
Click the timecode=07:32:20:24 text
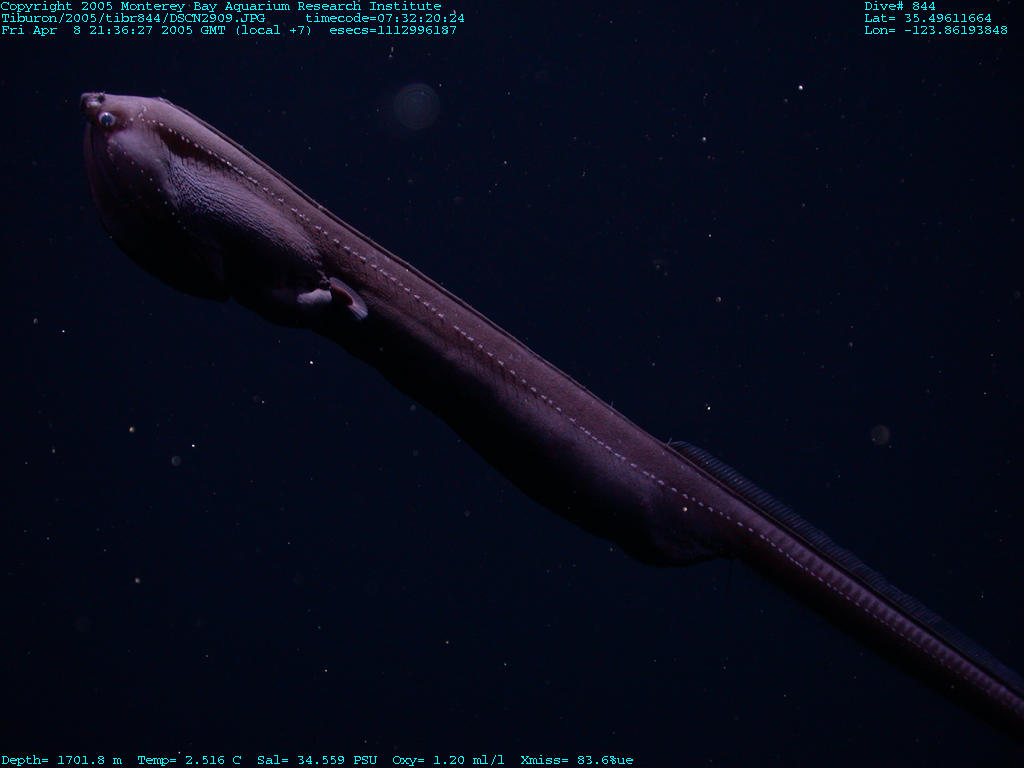tap(385, 18)
